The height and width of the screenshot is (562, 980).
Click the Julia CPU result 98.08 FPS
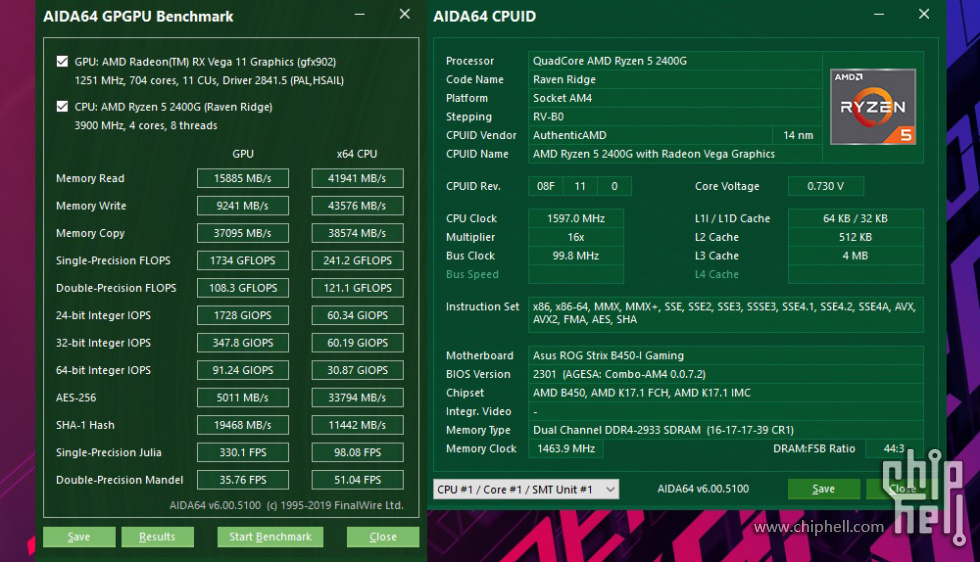coord(357,453)
